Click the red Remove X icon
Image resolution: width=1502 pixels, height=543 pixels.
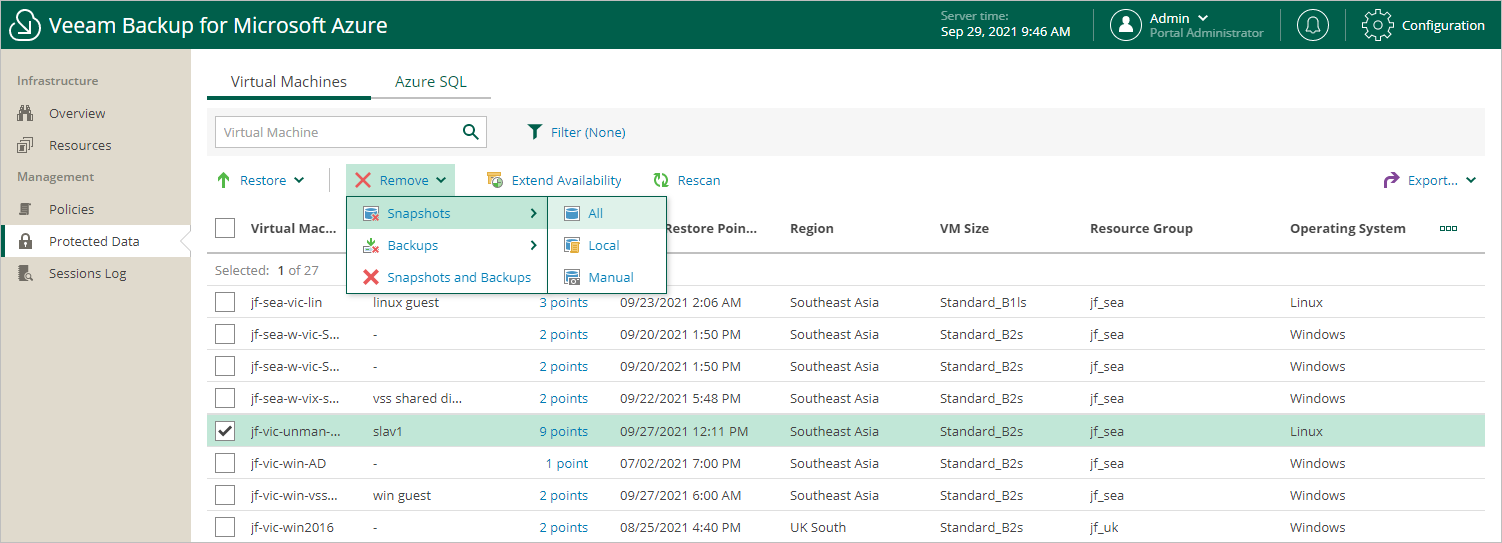(363, 181)
